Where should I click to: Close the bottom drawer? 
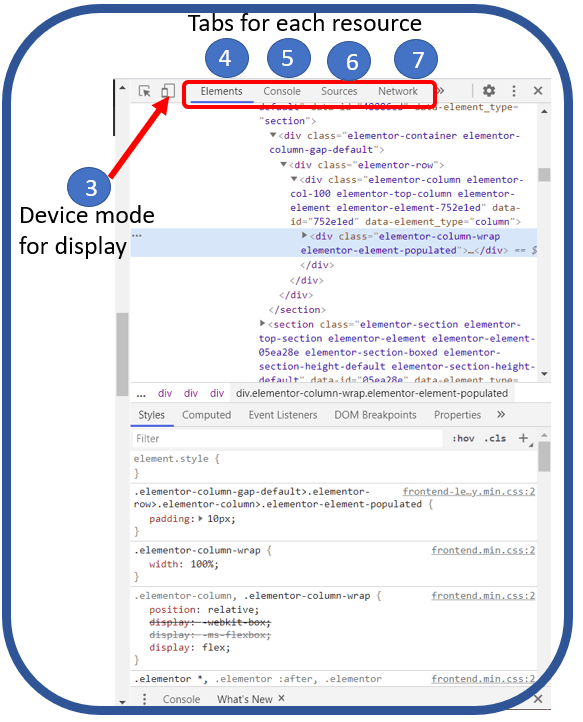pos(538,699)
